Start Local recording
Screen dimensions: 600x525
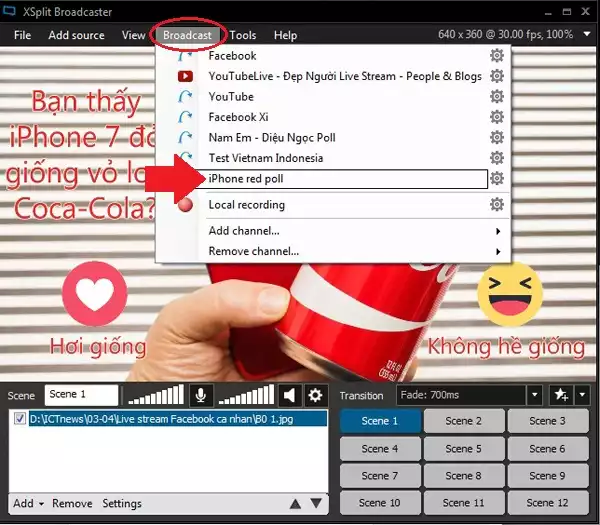tap(246, 205)
